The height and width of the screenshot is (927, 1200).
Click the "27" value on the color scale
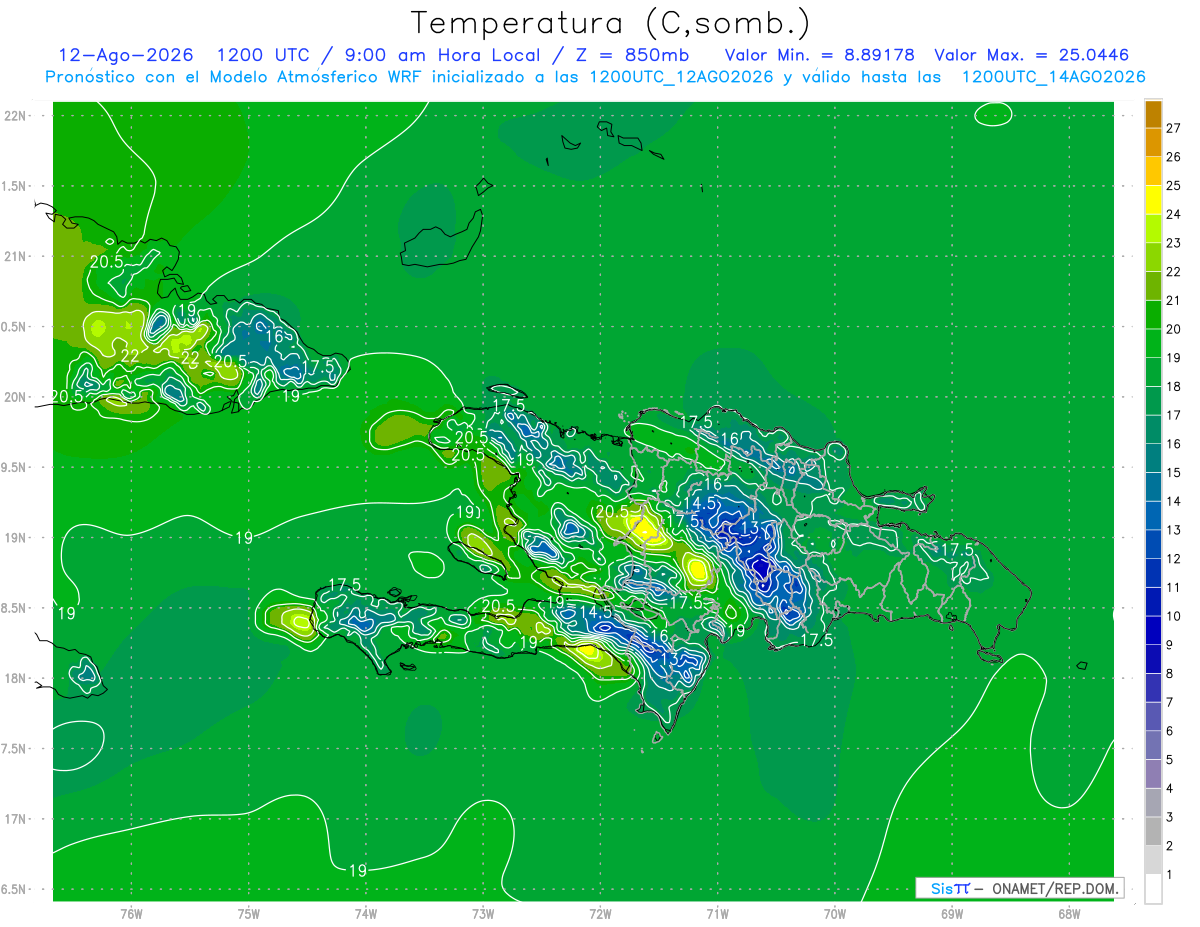click(x=1174, y=129)
